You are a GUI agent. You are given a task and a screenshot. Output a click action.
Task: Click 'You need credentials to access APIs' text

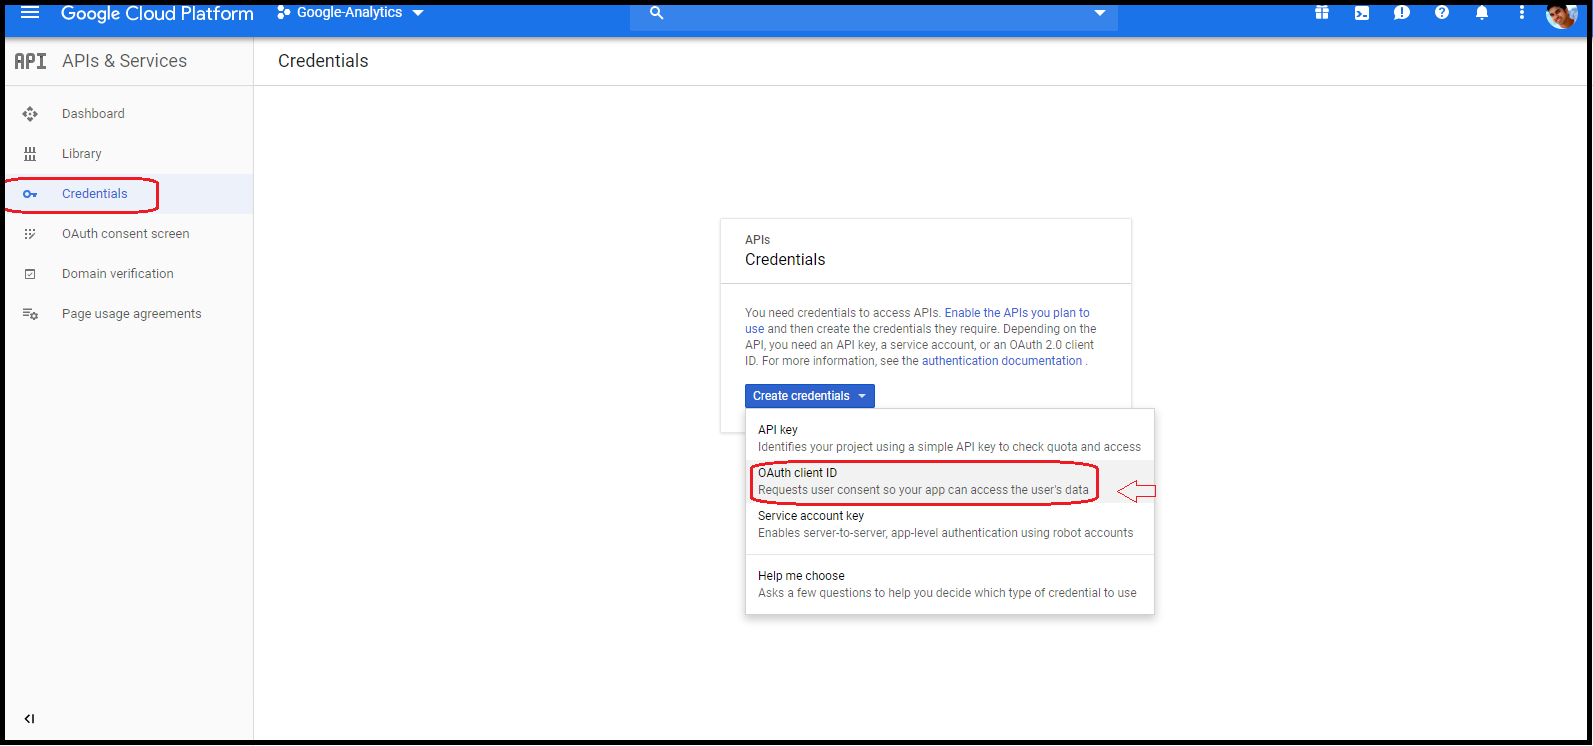pyautogui.click(x=843, y=313)
